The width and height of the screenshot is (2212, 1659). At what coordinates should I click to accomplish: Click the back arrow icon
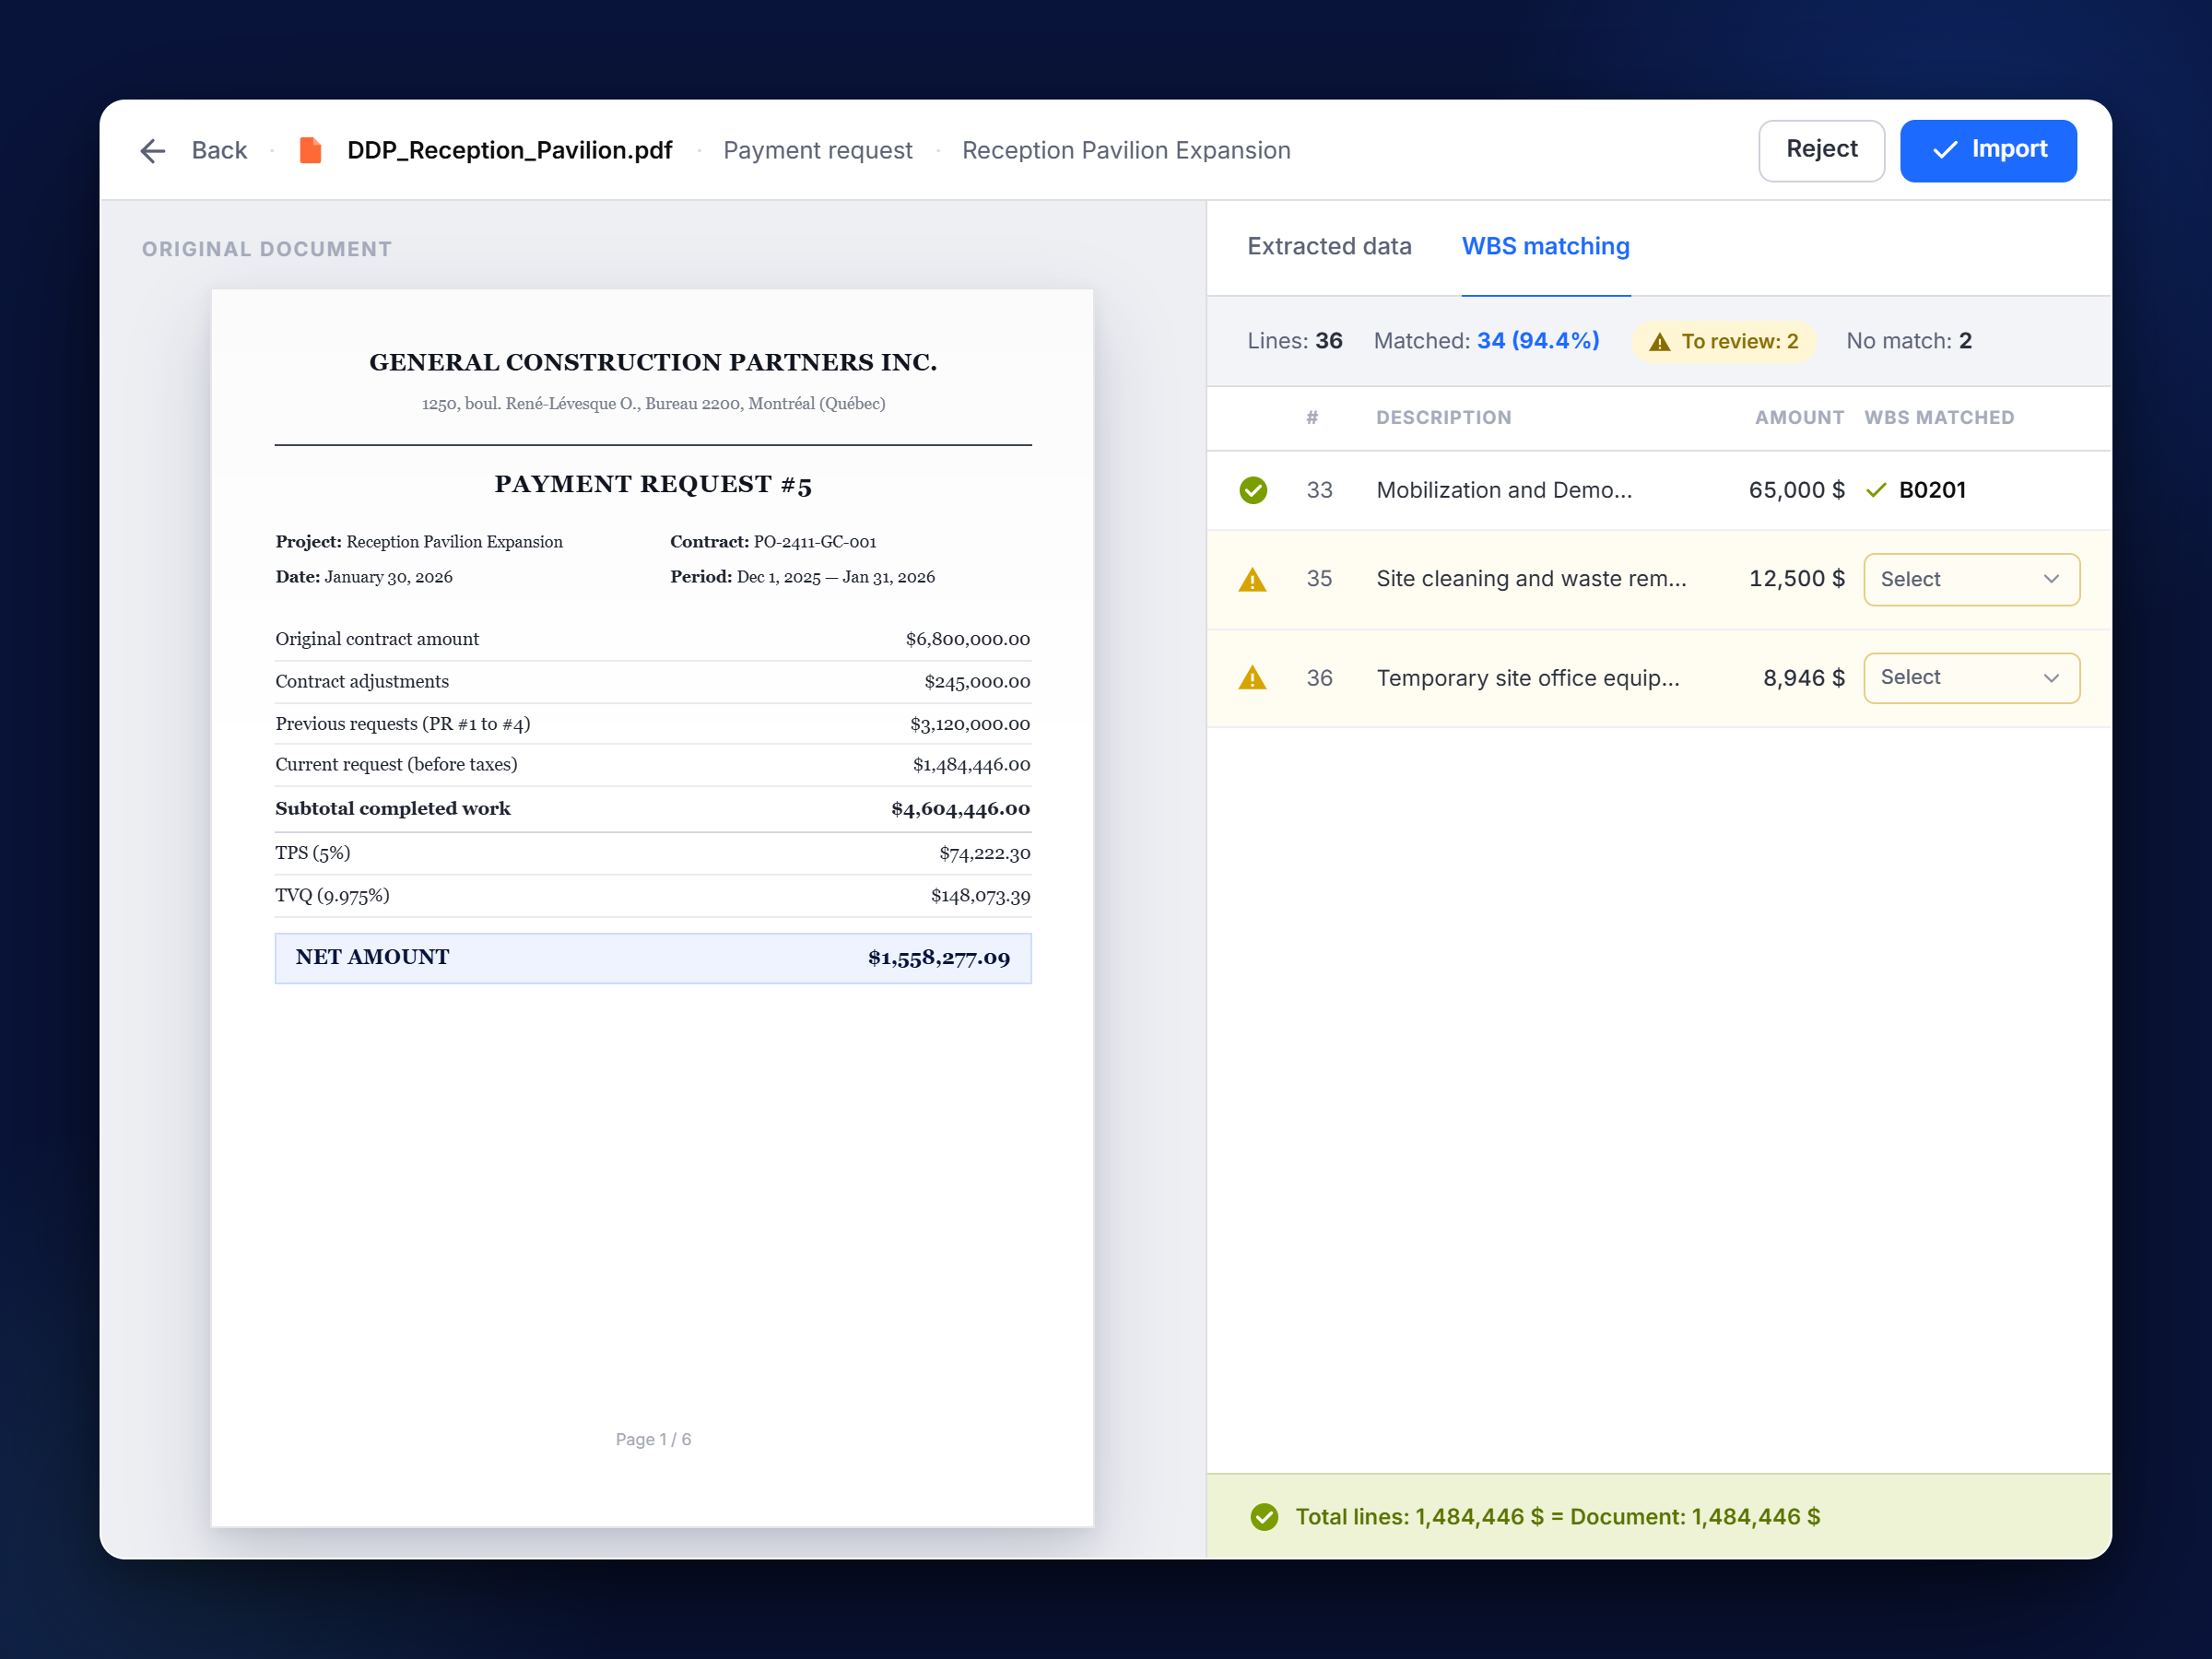[153, 151]
